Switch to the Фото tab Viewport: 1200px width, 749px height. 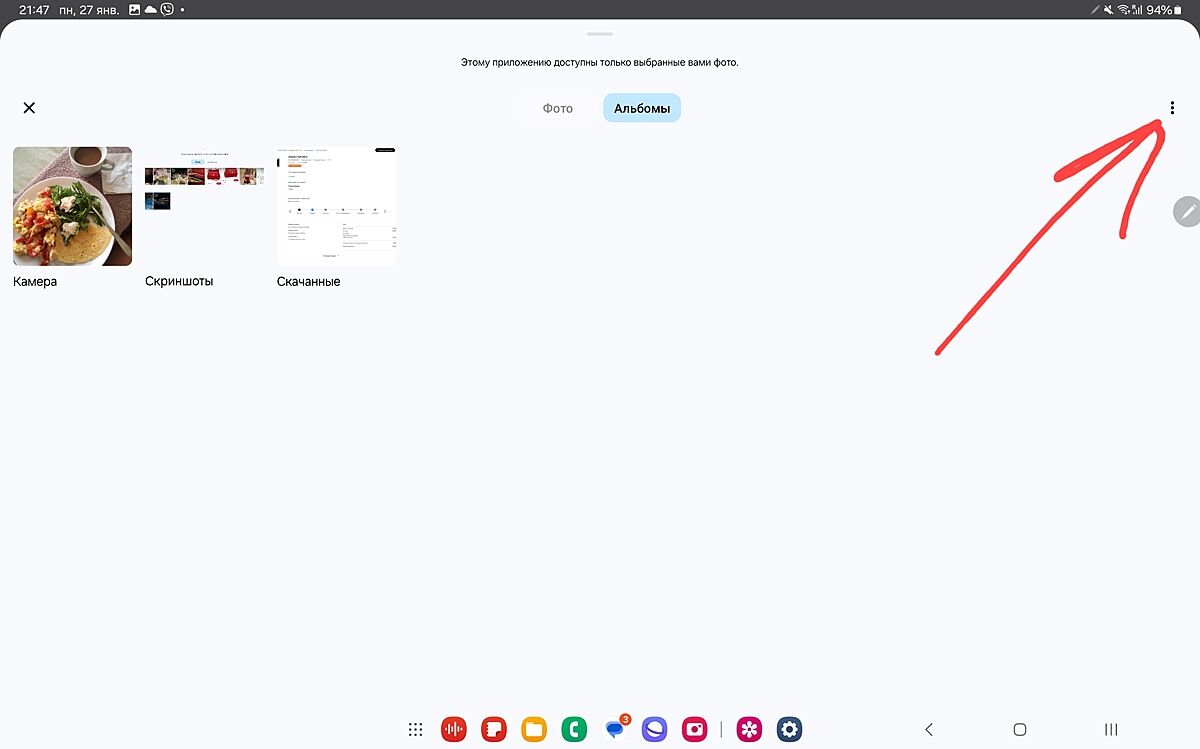pos(558,108)
